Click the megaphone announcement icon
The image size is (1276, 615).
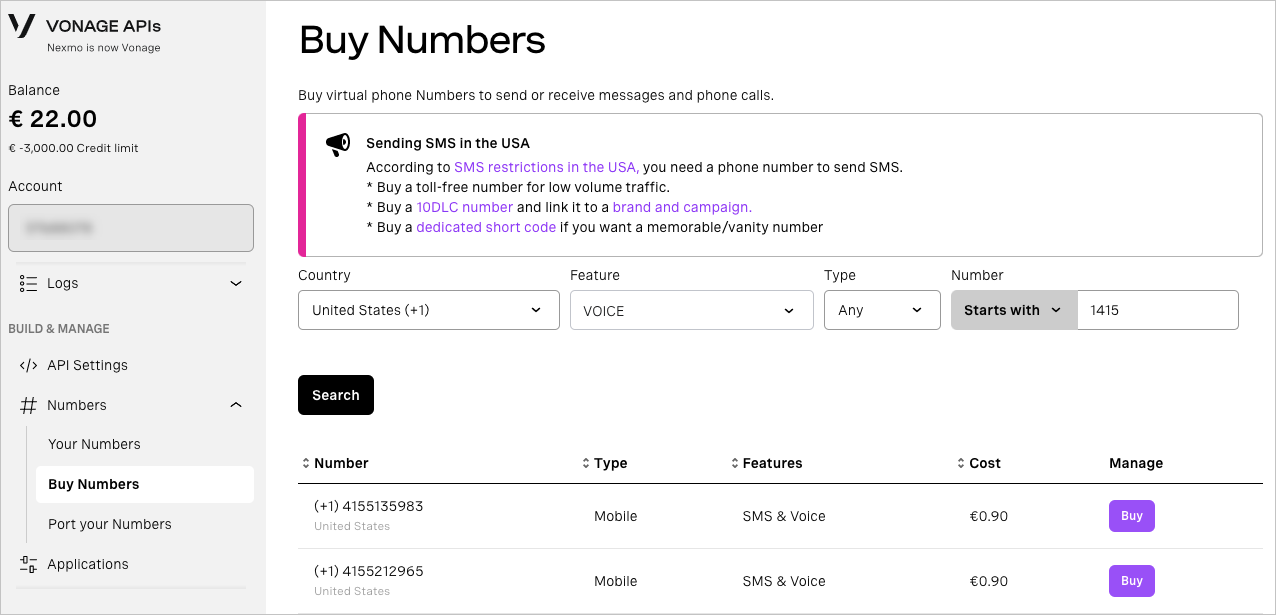coord(337,143)
